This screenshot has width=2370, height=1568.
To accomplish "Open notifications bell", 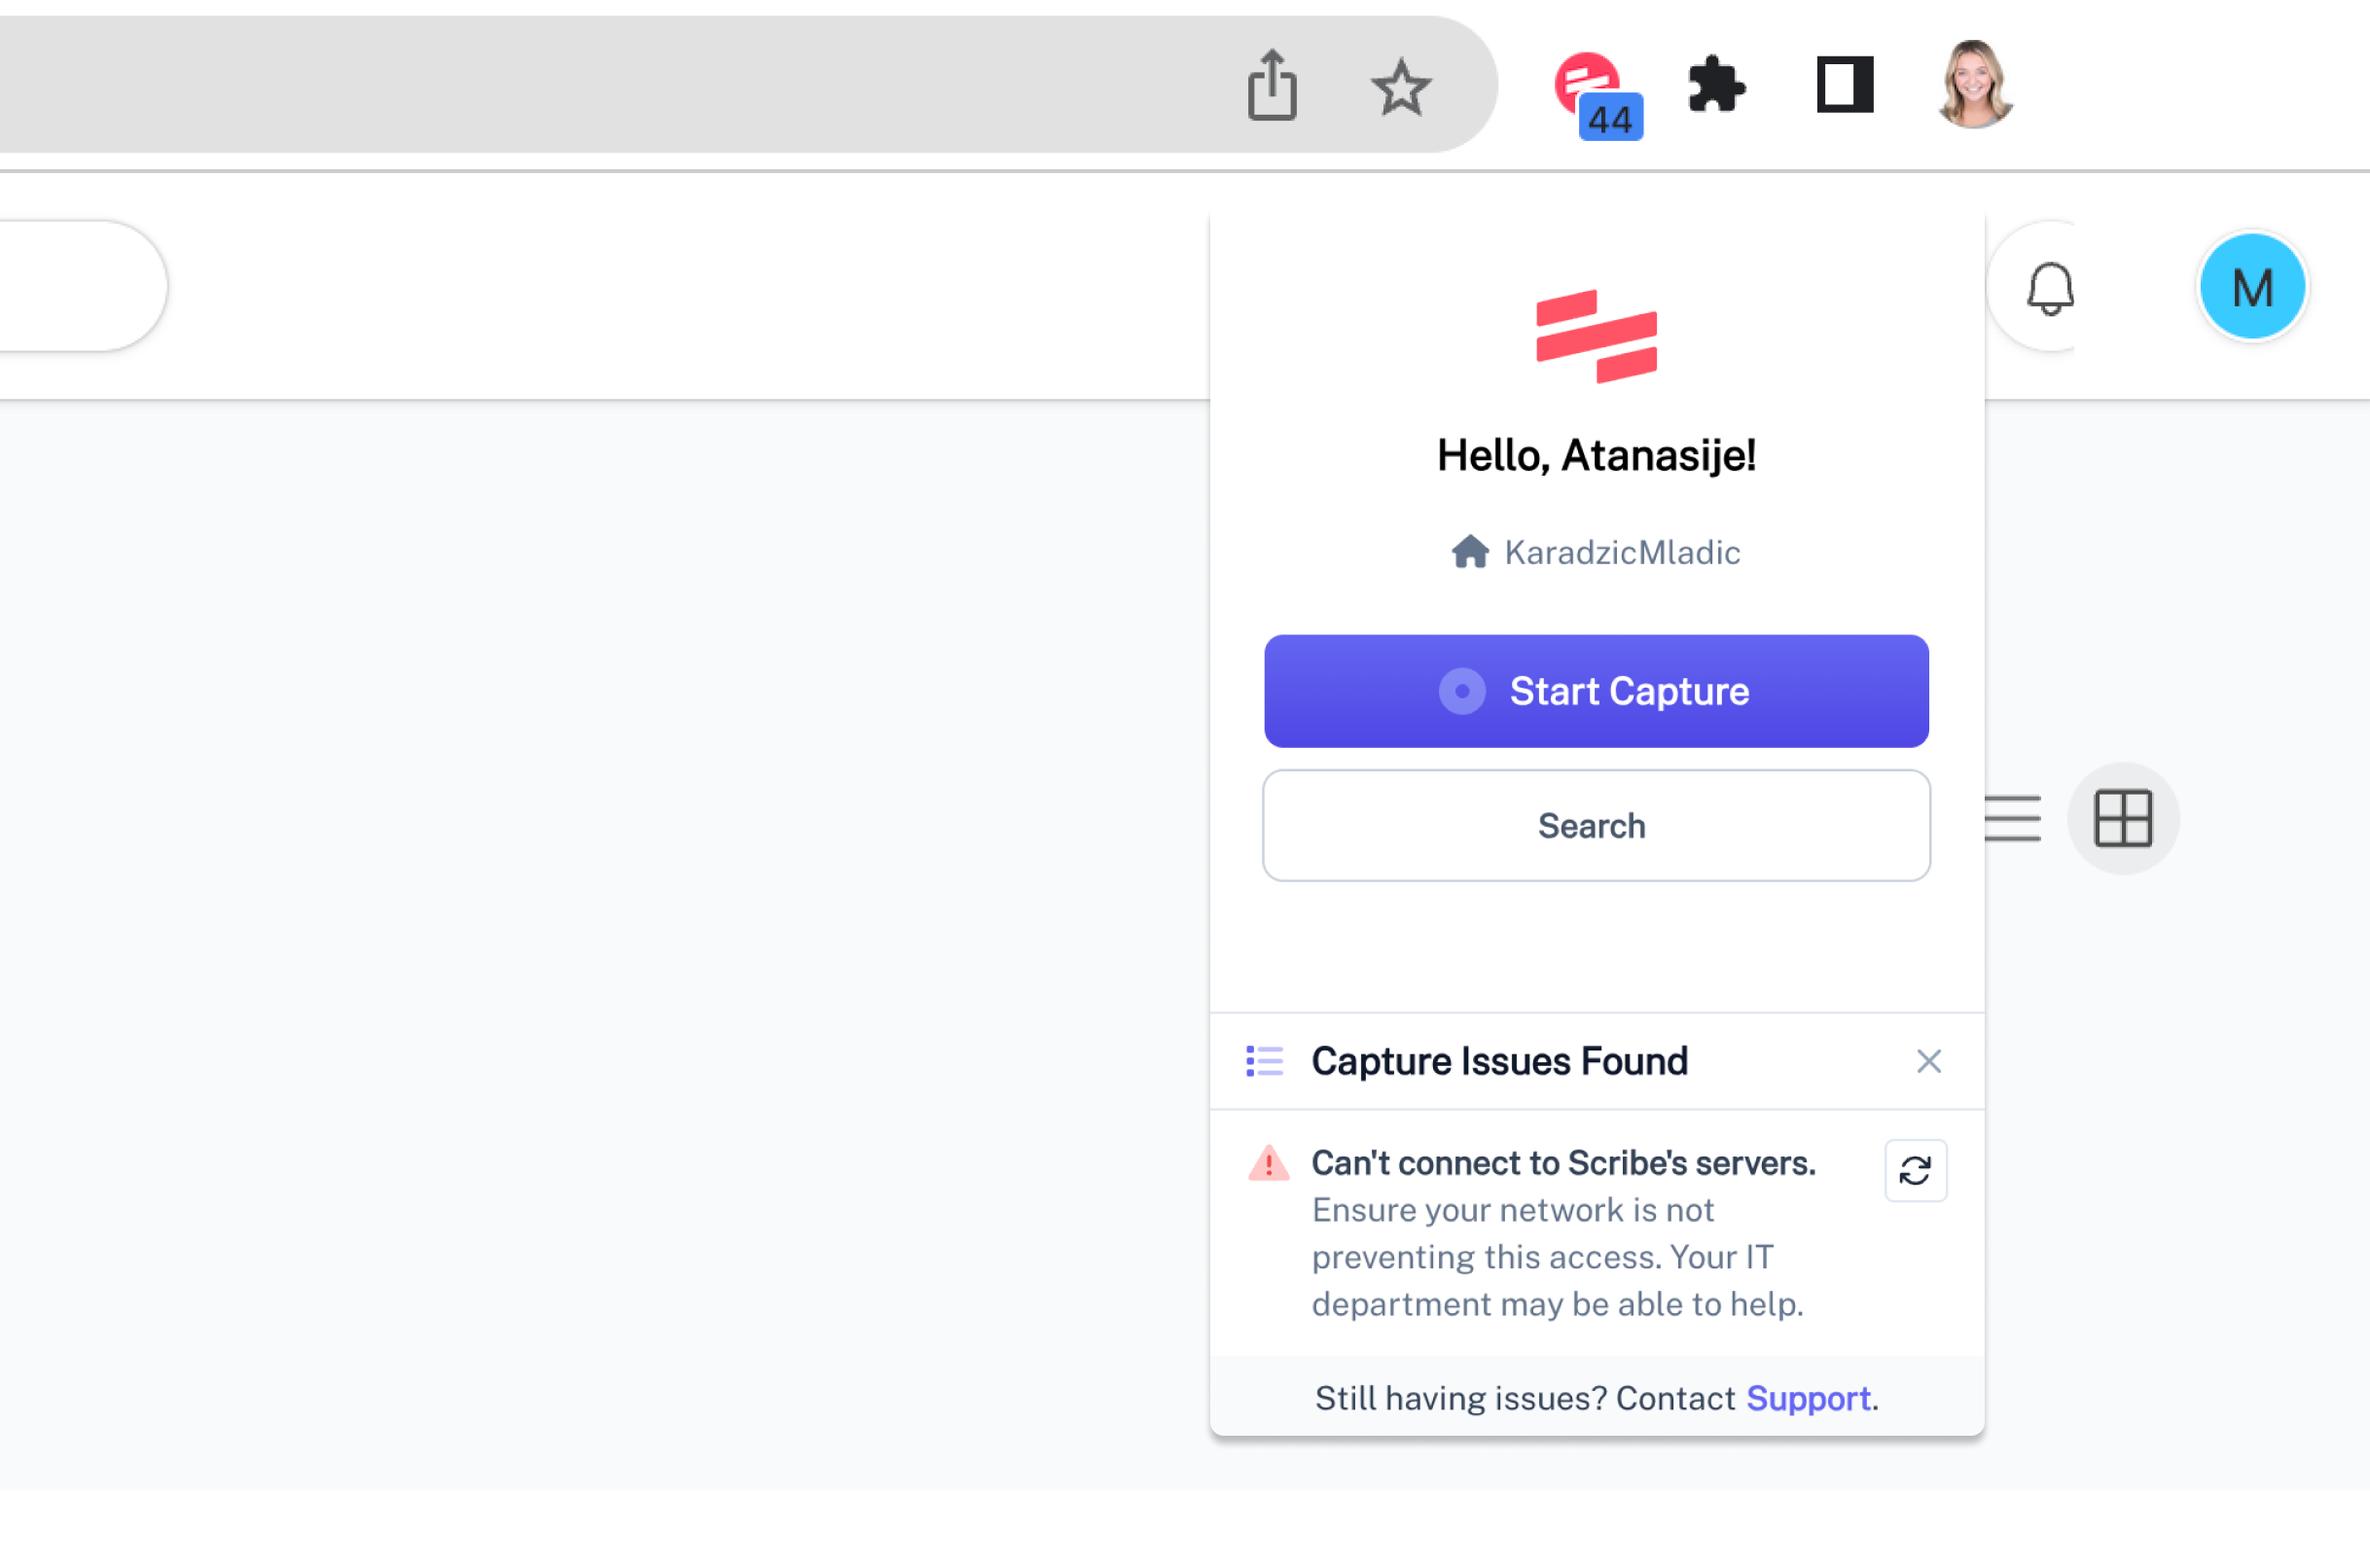I will pos(2050,289).
